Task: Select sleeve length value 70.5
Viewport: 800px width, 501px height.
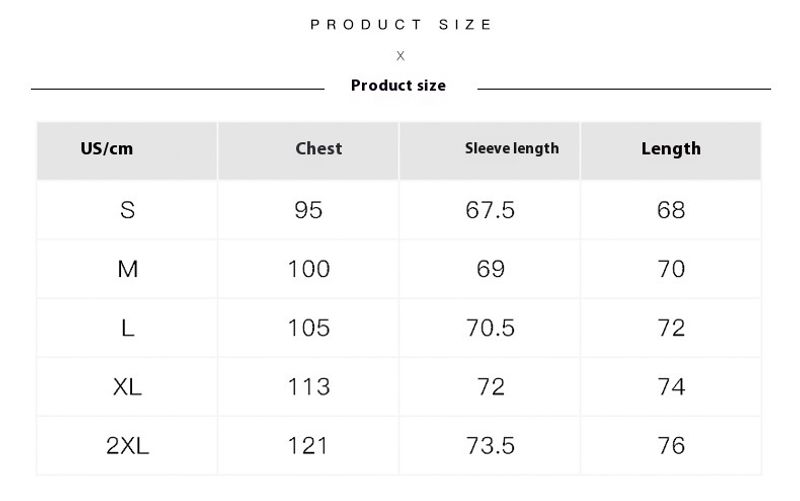Action: (x=491, y=328)
